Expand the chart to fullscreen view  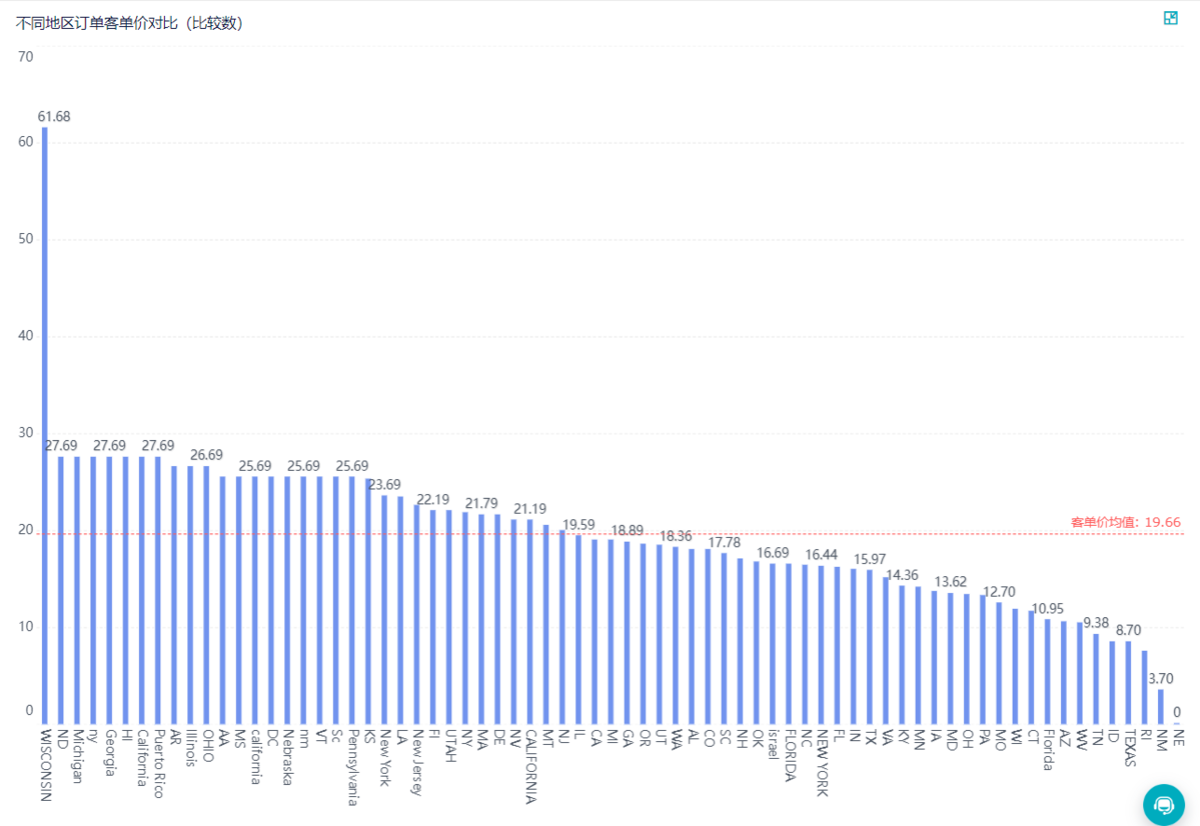[x=1171, y=18]
